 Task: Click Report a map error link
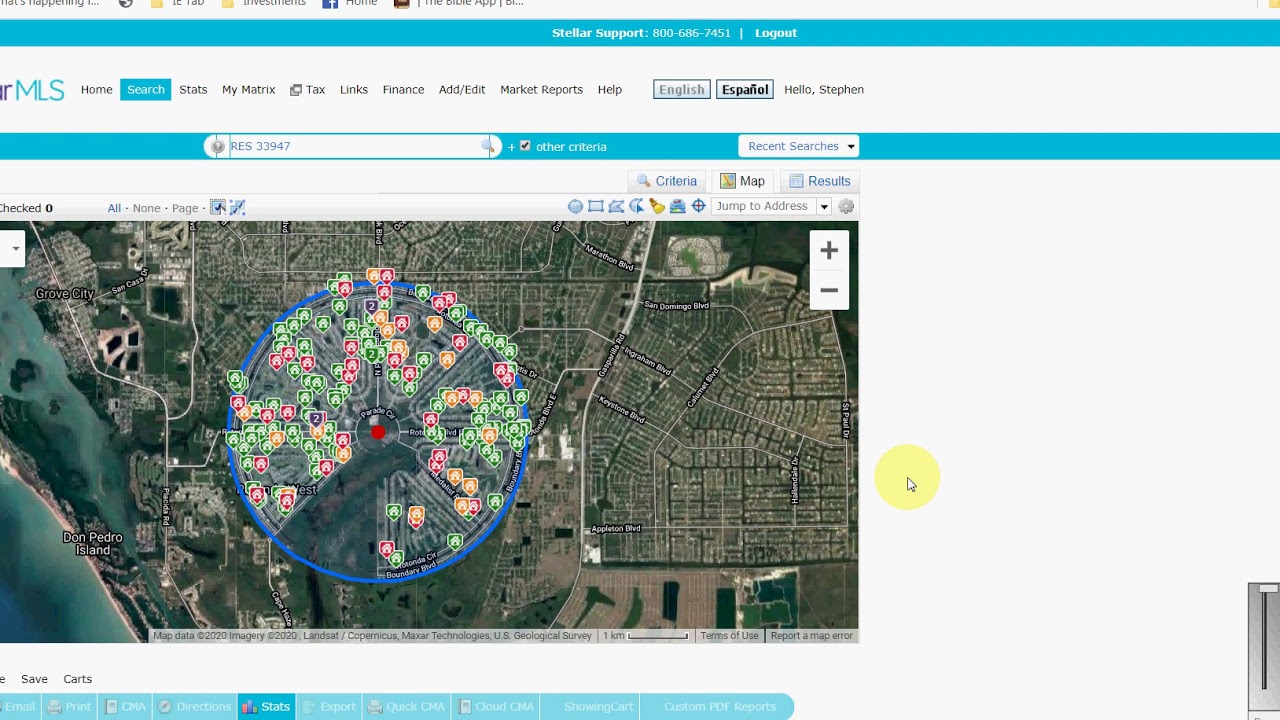coord(811,636)
